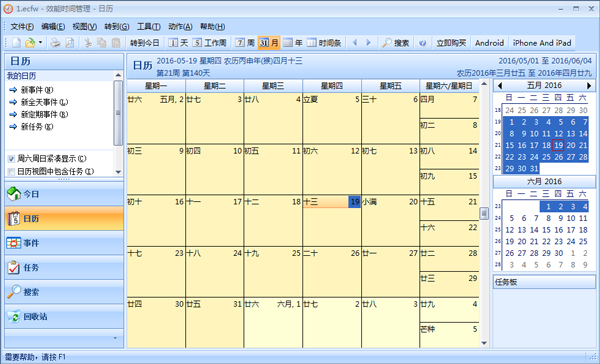Click the open folder toolbar icon

30,43
